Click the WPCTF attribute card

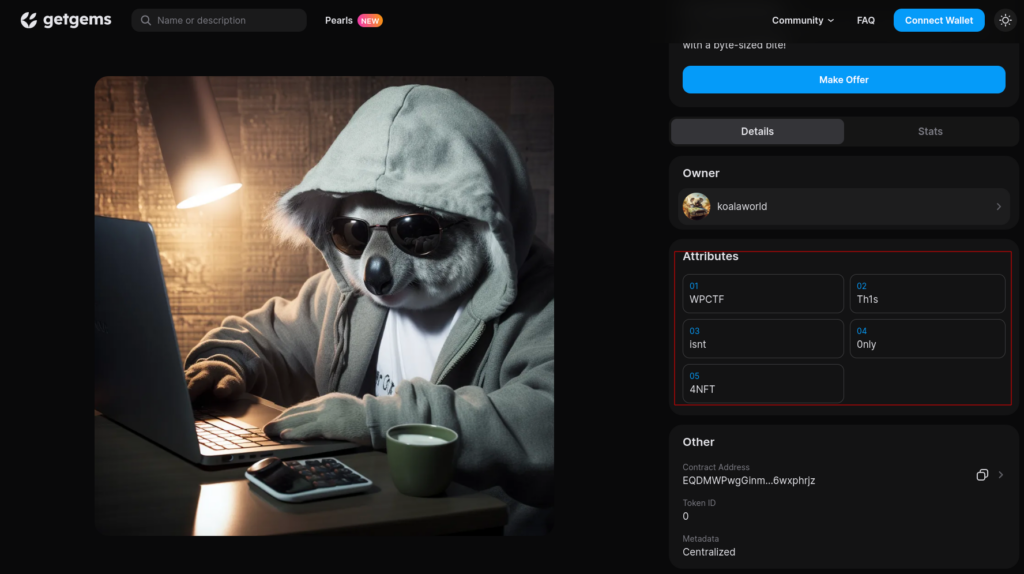(x=763, y=294)
